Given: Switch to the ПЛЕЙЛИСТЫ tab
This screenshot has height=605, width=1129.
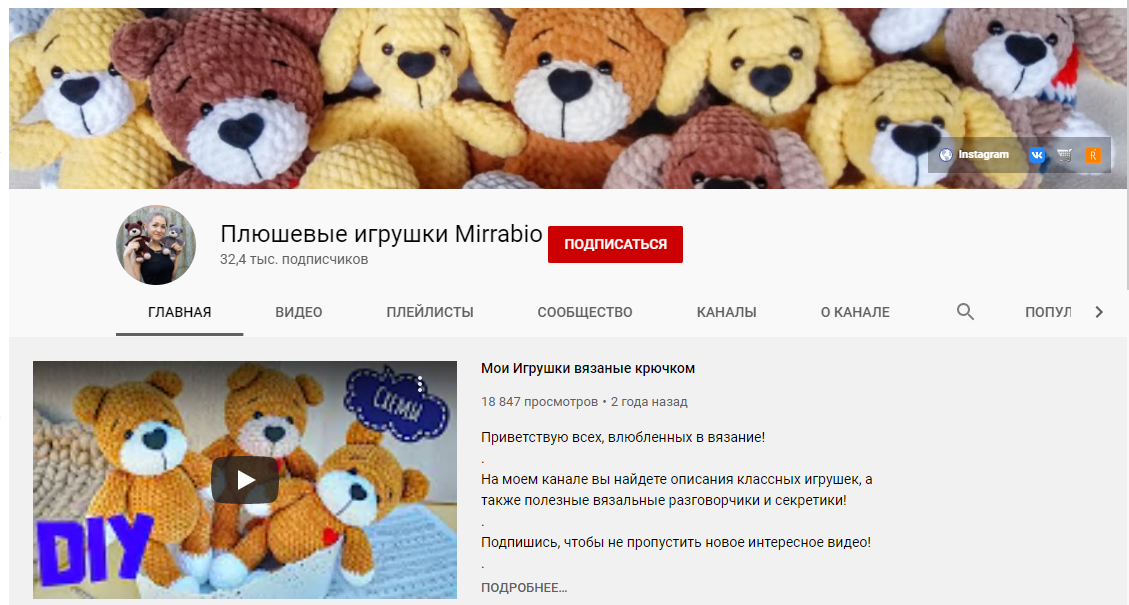Looking at the screenshot, I should click(430, 312).
